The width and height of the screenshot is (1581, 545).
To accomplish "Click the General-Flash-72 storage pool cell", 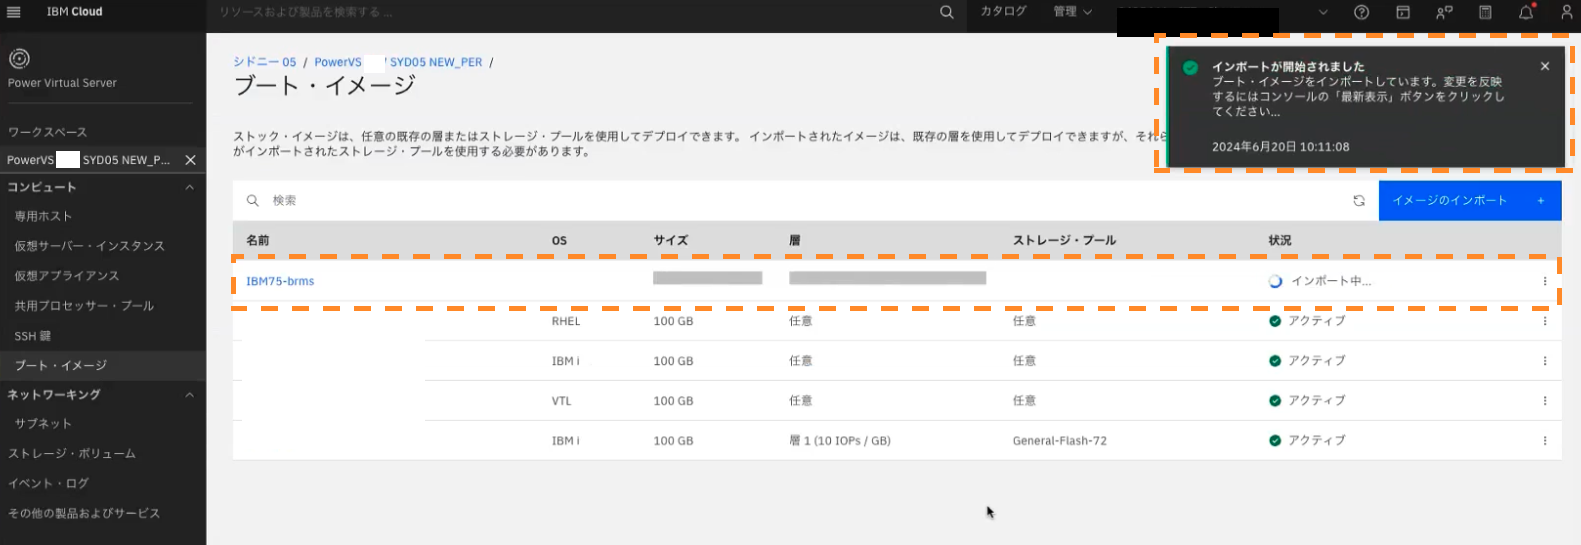I will 1059,441.
